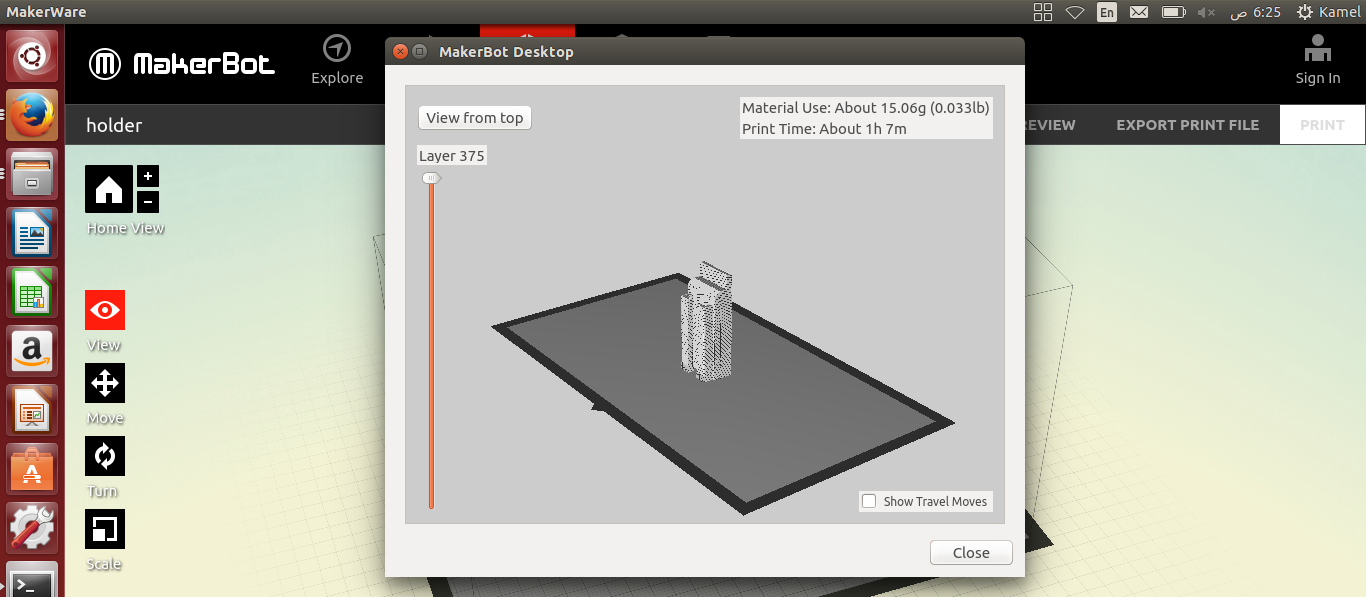Click the holder file name
Screen dimensions: 1366x597
click(114, 125)
